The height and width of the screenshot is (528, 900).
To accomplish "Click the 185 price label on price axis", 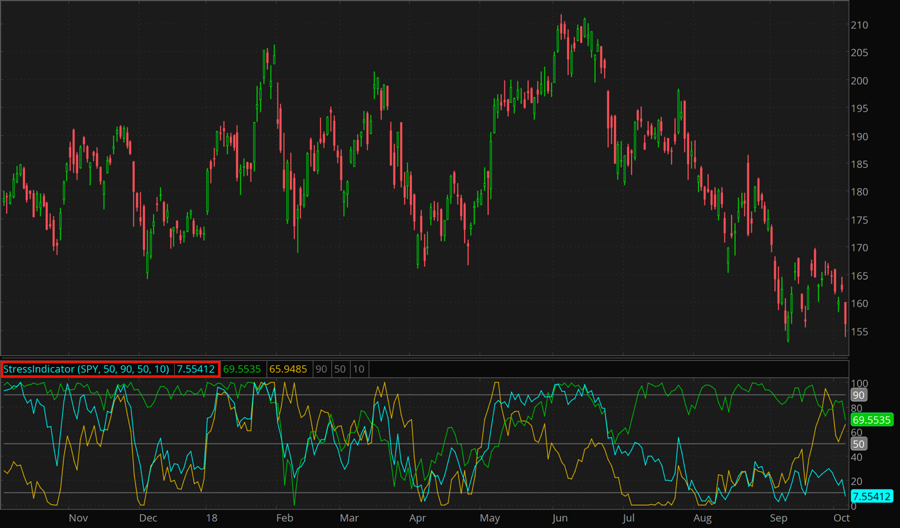I will (859, 164).
